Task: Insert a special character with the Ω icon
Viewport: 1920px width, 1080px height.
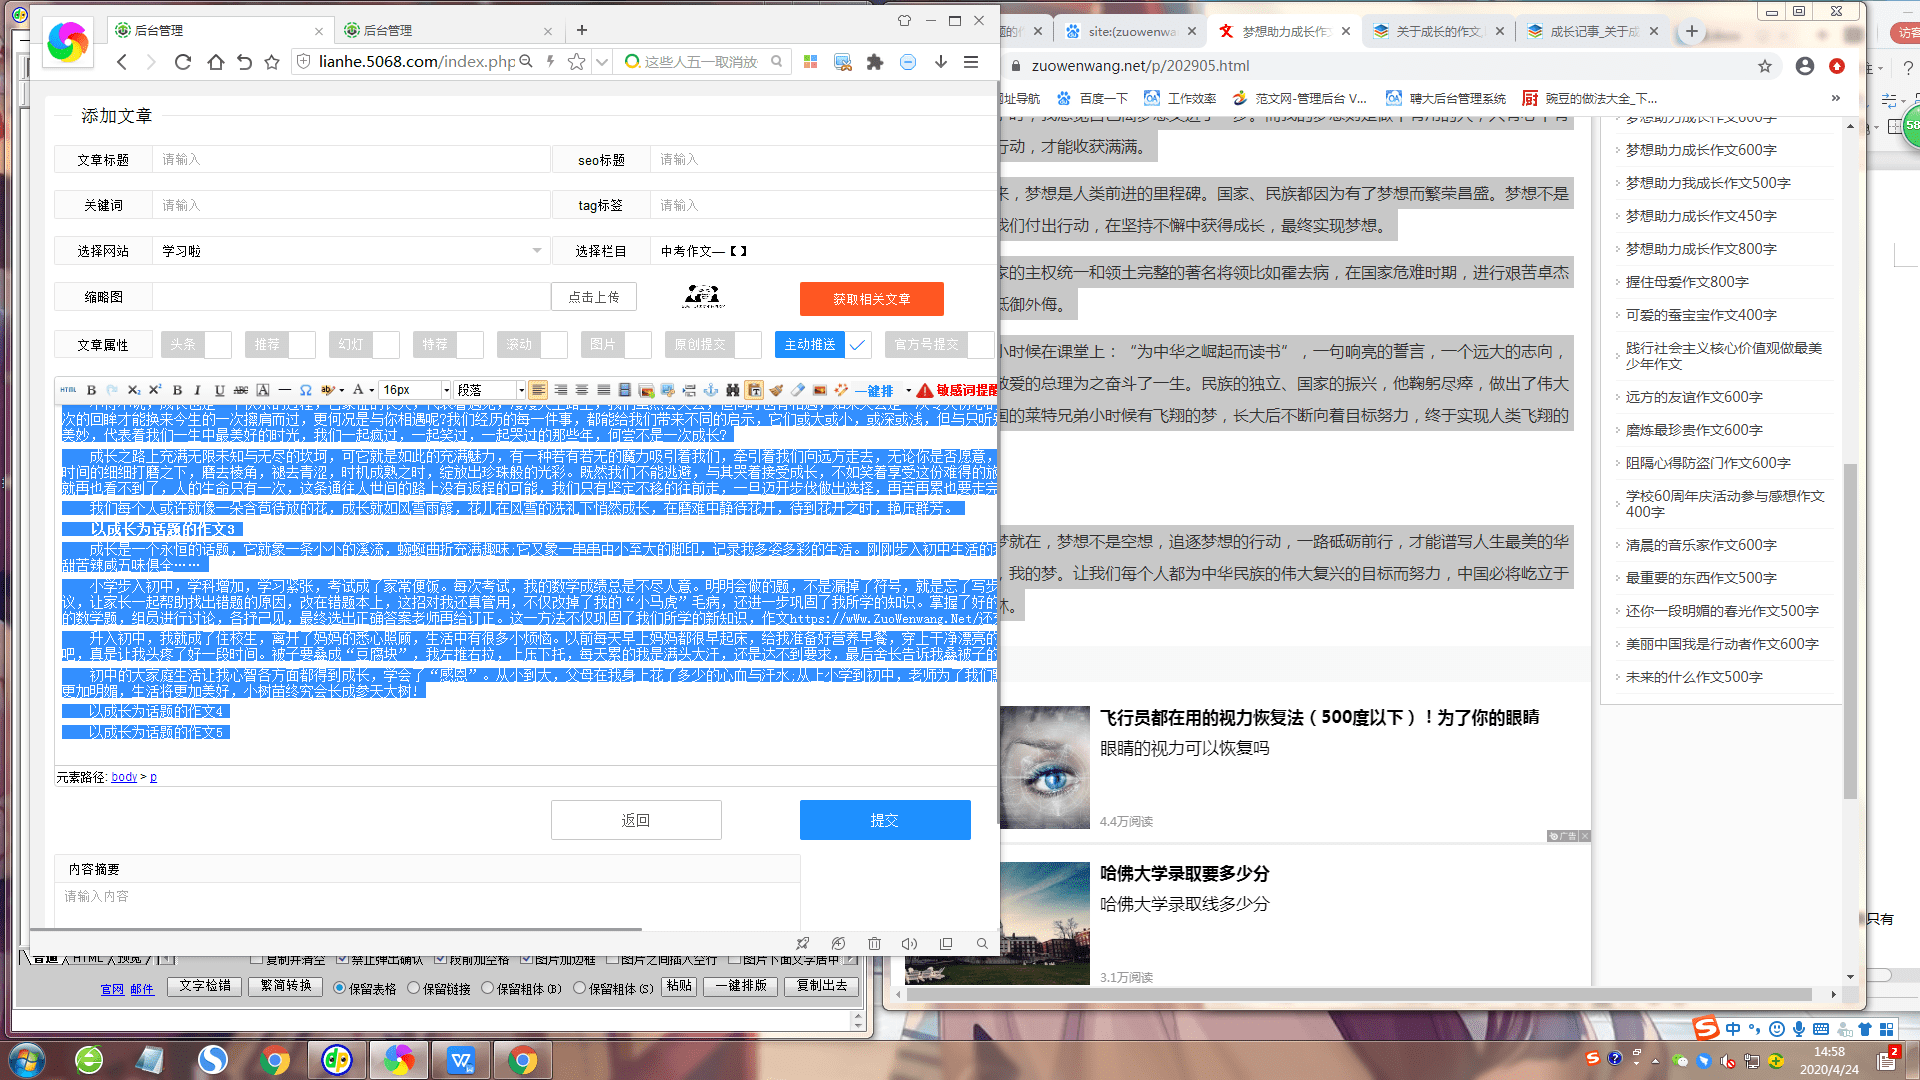Action: [x=305, y=390]
